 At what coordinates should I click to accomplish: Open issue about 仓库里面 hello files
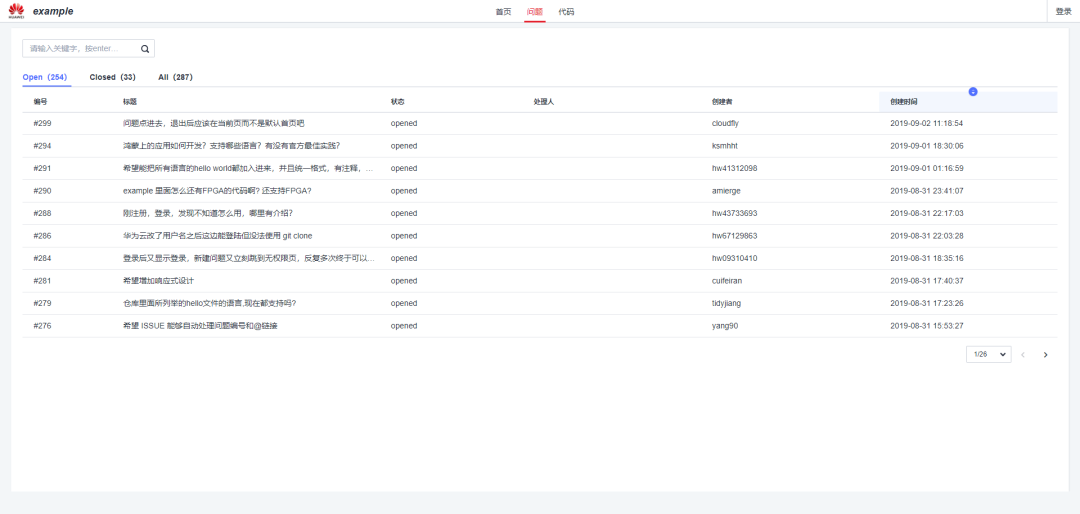(x=209, y=303)
